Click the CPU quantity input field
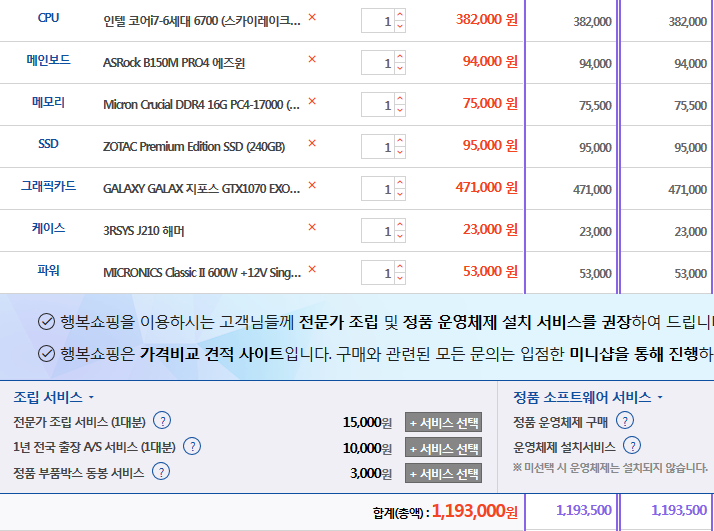The height and width of the screenshot is (531, 714). (378, 21)
